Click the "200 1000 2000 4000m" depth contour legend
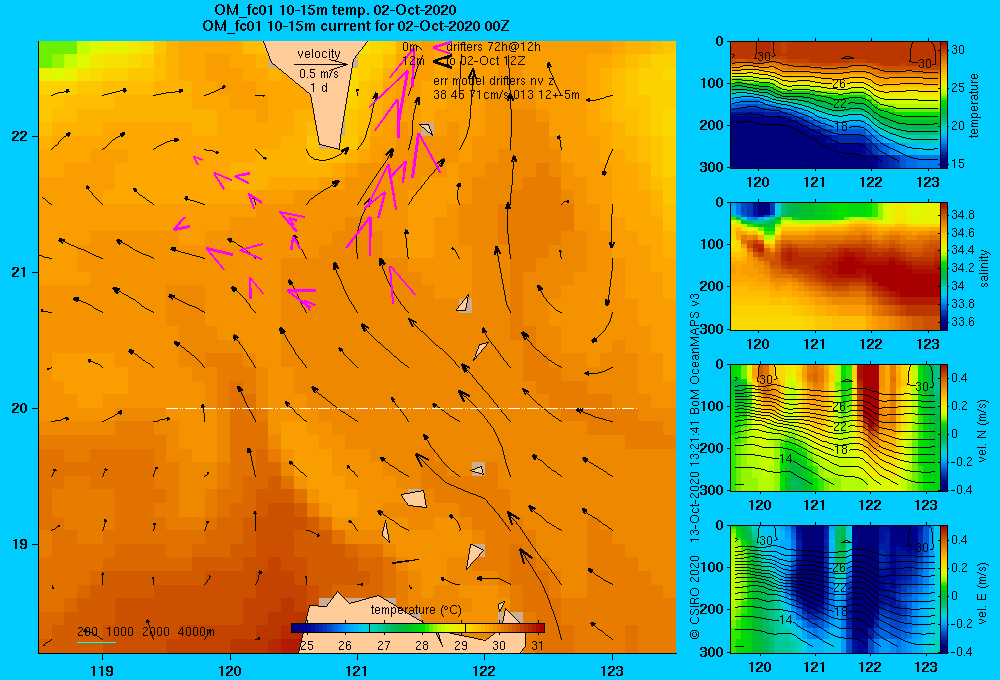The height and width of the screenshot is (680, 1000). [x=146, y=632]
